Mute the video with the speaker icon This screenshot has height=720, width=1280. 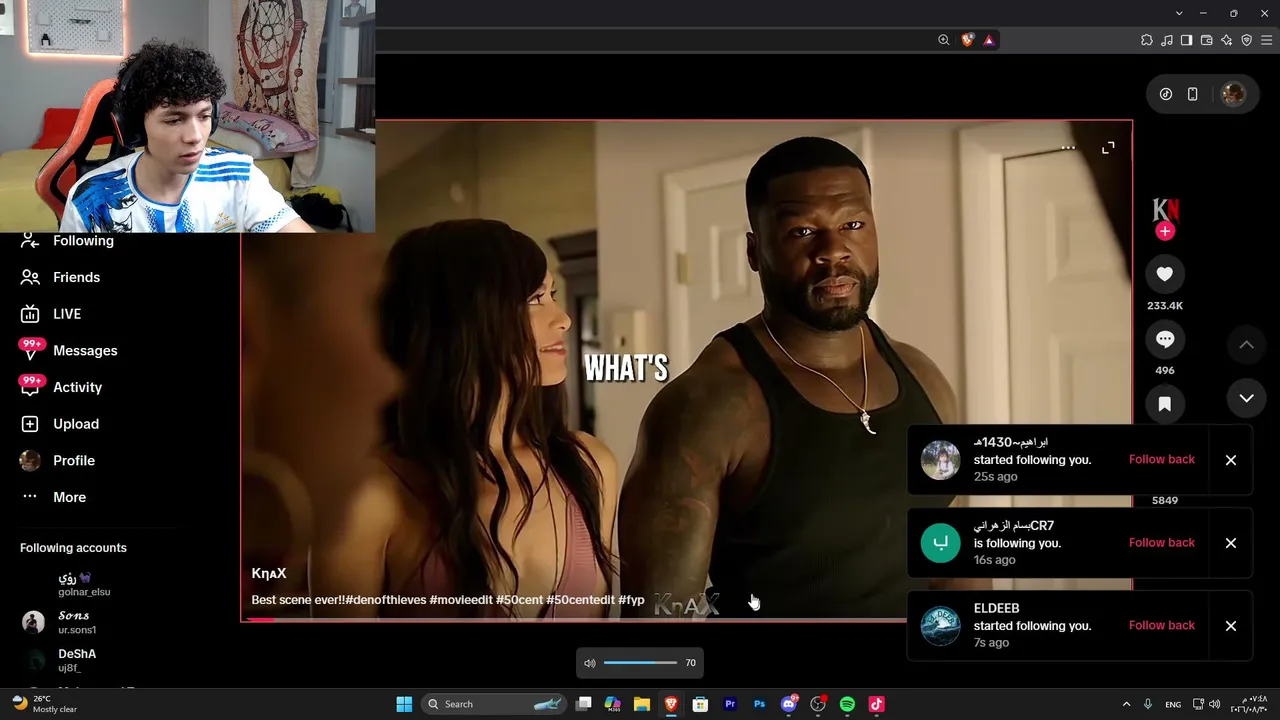pyautogui.click(x=590, y=663)
